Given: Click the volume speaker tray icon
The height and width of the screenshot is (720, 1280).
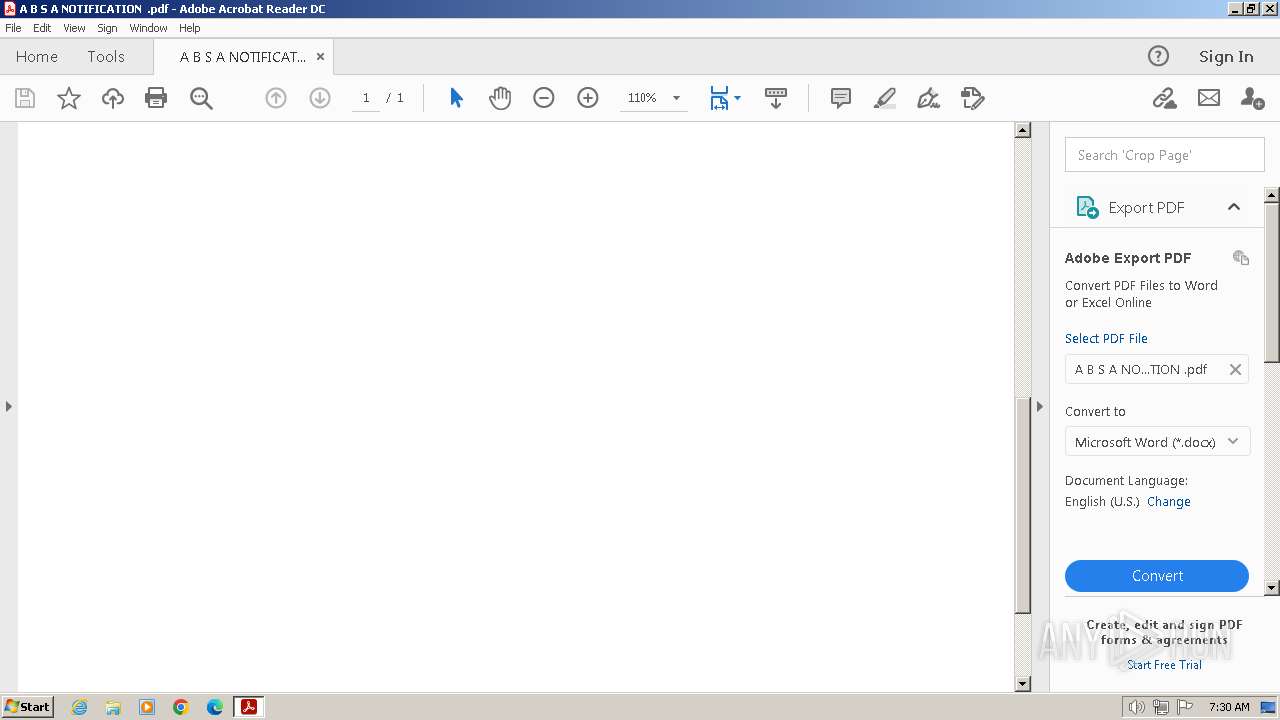Looking at the screenshot, I should tap(1136, 707).
